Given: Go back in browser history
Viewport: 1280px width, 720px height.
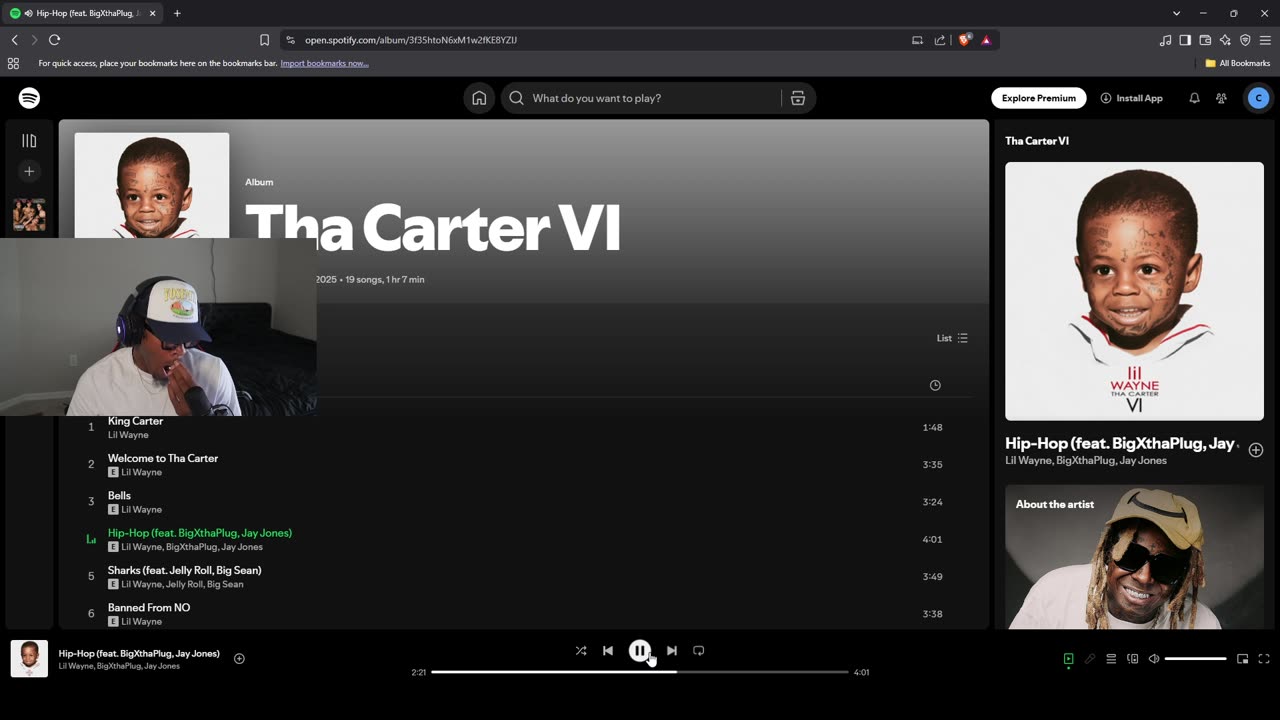Looking at the screenshot, I should (x=14, y=40).
